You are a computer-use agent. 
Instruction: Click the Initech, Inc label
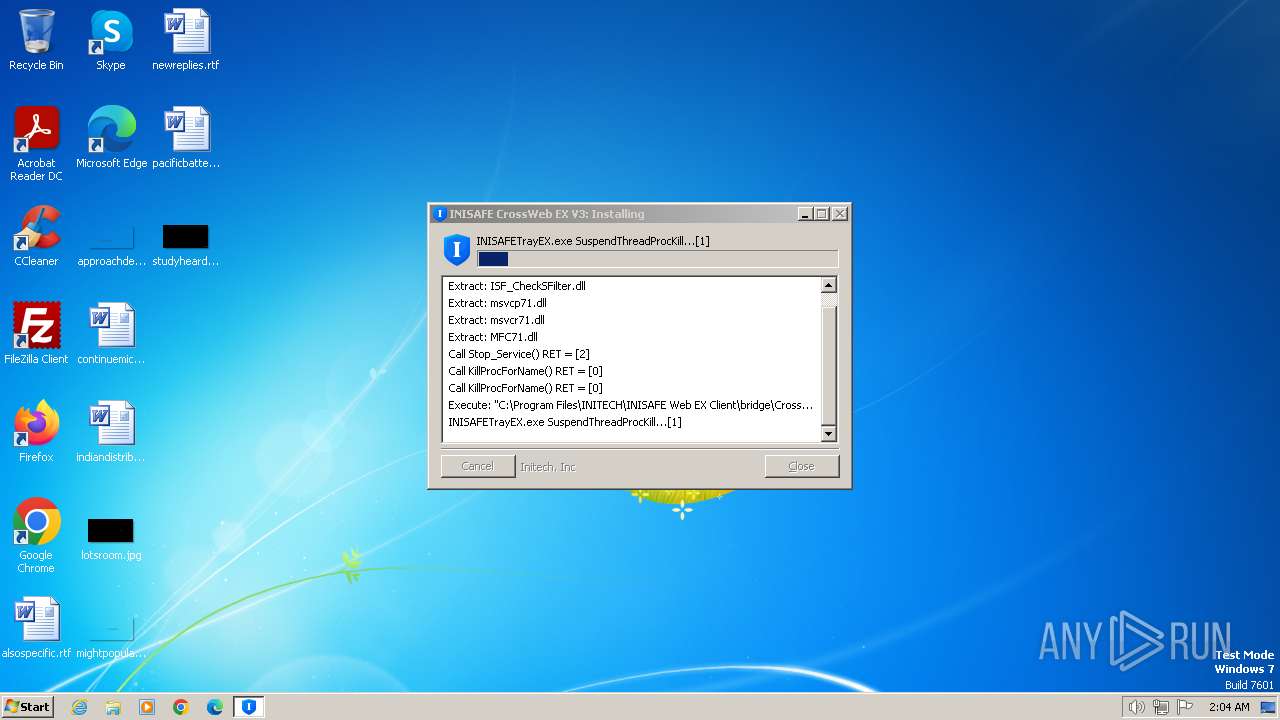(x=548, y=467)
